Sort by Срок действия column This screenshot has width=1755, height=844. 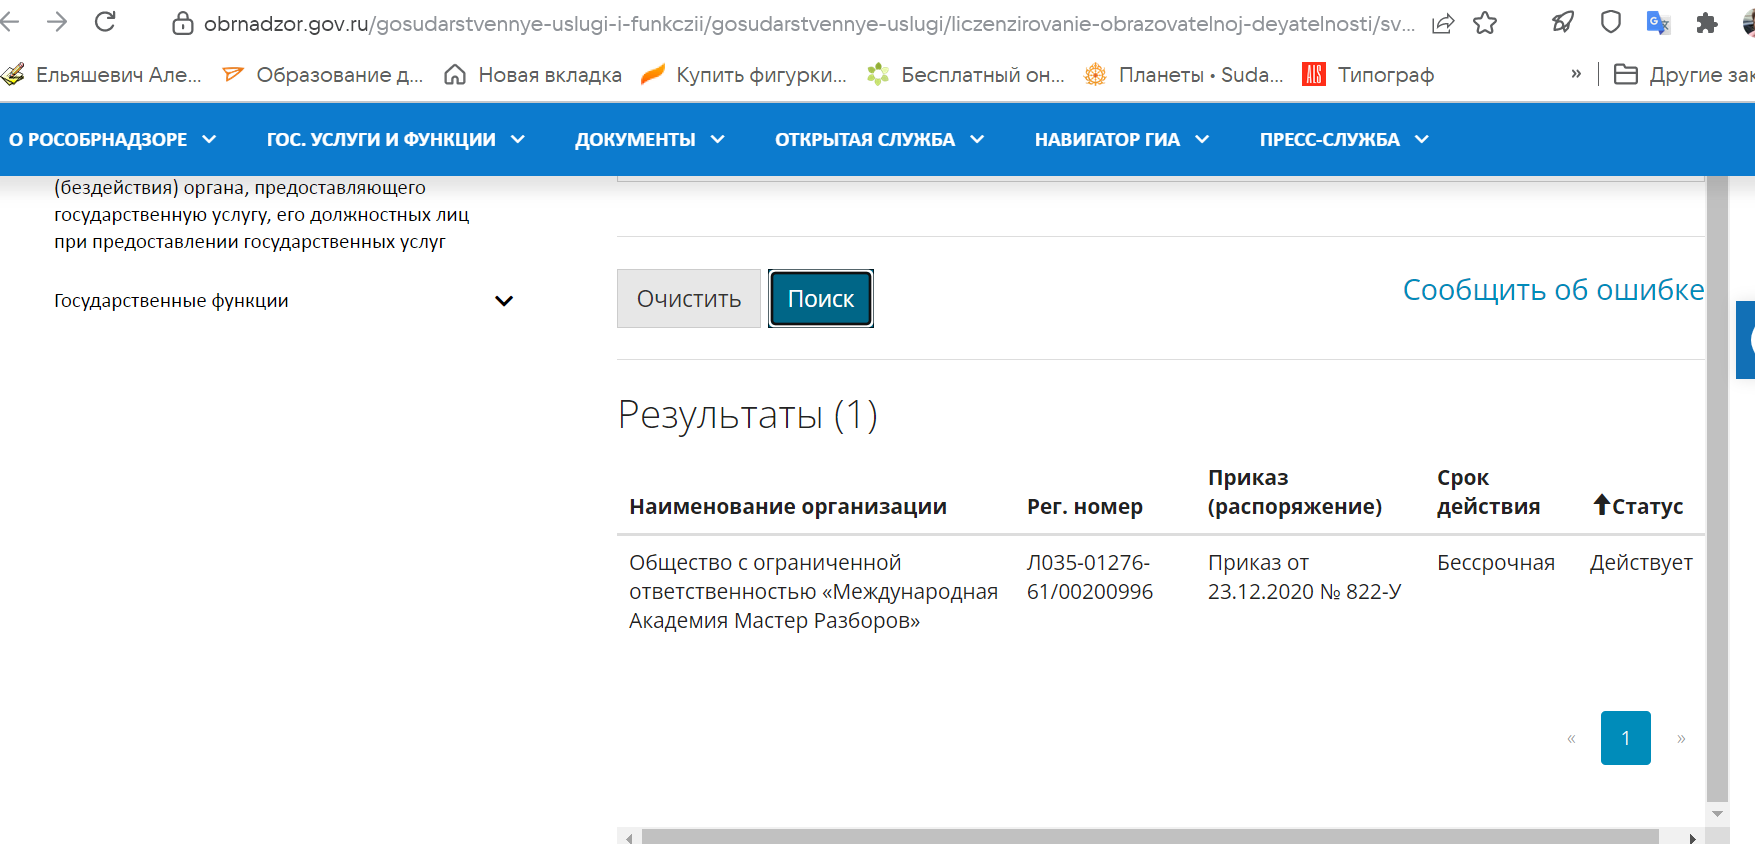click(x=1488, y=492)
